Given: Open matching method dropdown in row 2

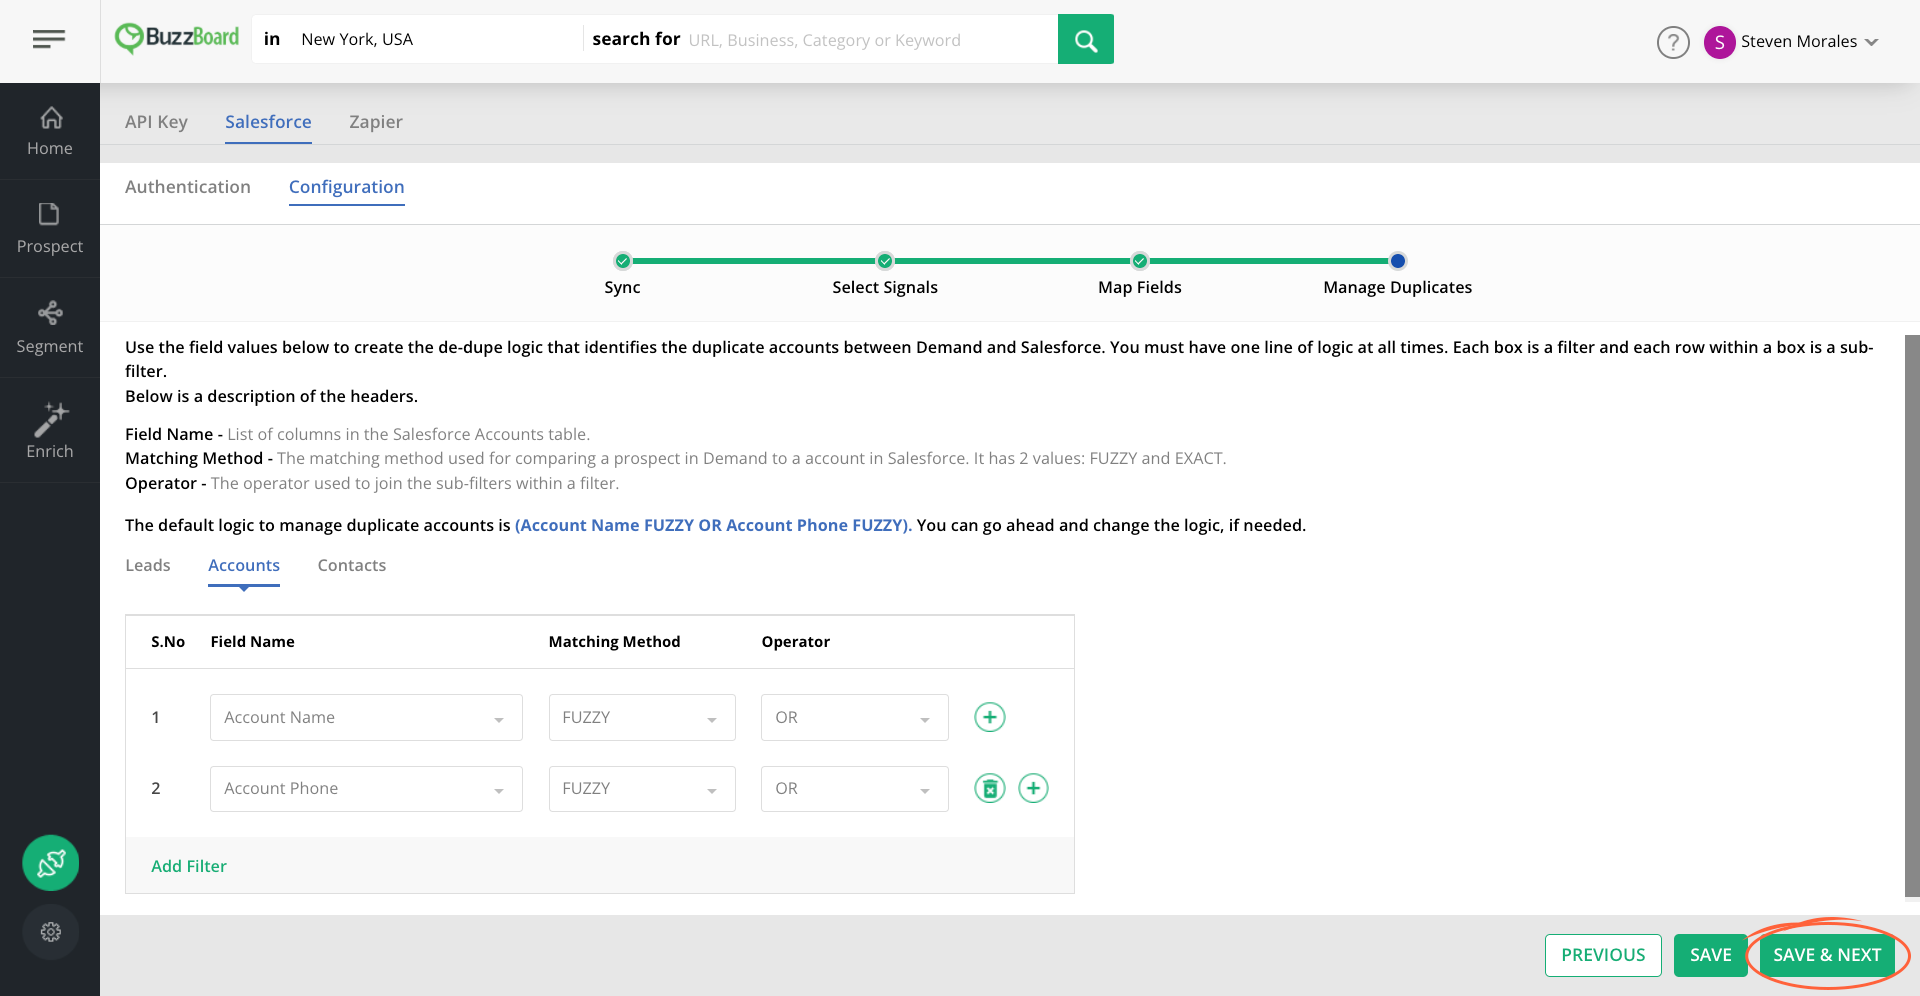Looking at the screenshot, I should (x=642, y=788).
